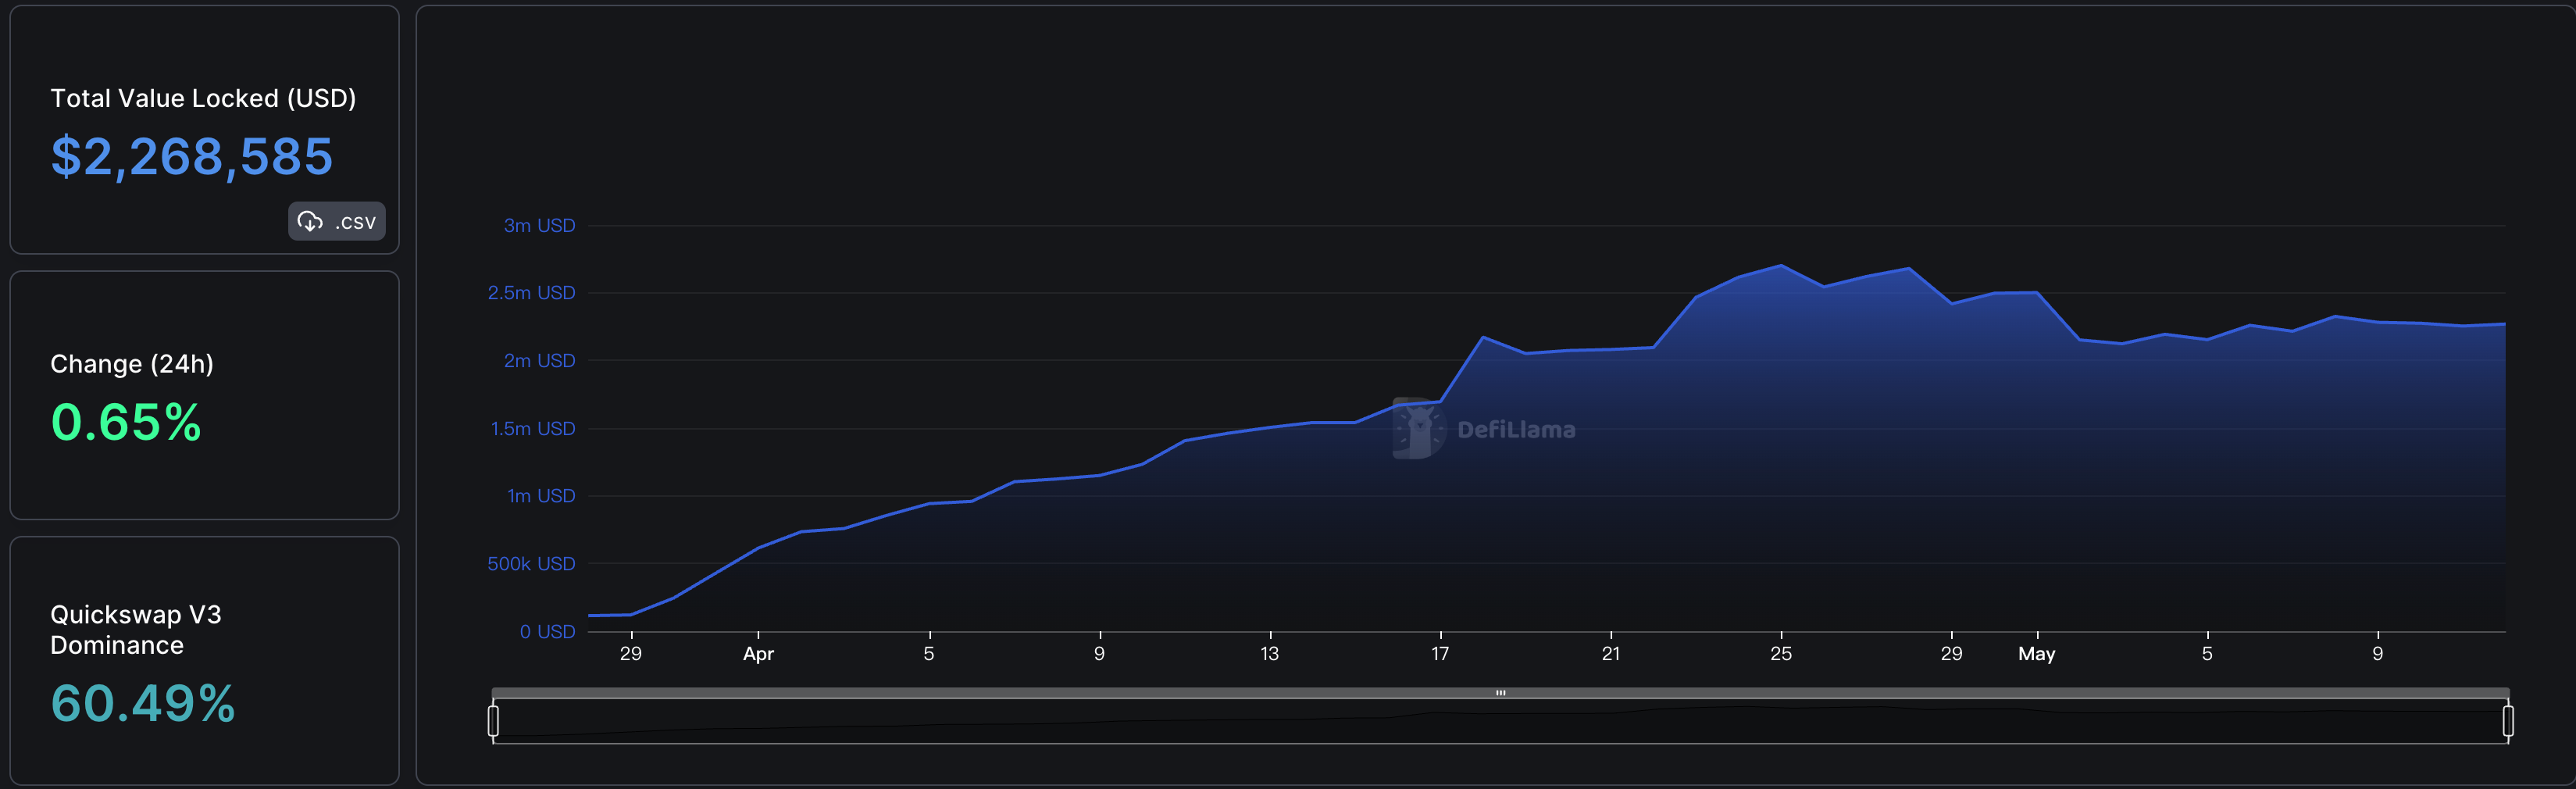Click the 60.49% dominance value
The height and width of the screenshot is (789, 2576).
point(143,703)
